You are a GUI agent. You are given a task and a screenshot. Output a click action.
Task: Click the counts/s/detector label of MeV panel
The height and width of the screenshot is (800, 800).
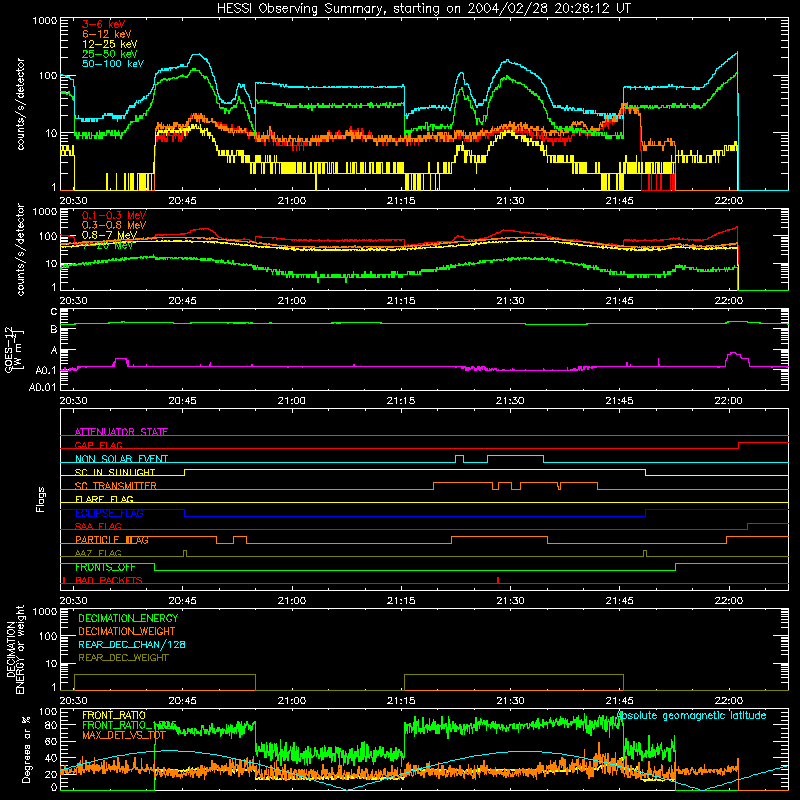[x=20, y=250]
